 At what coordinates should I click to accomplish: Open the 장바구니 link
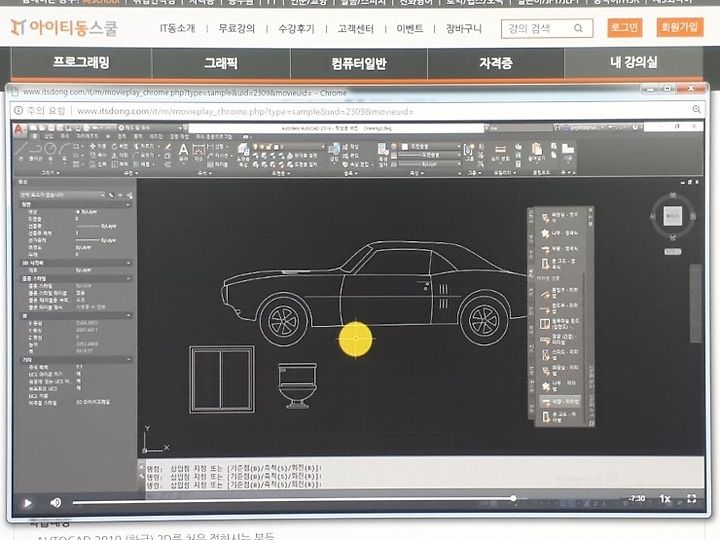pos(464,28)
